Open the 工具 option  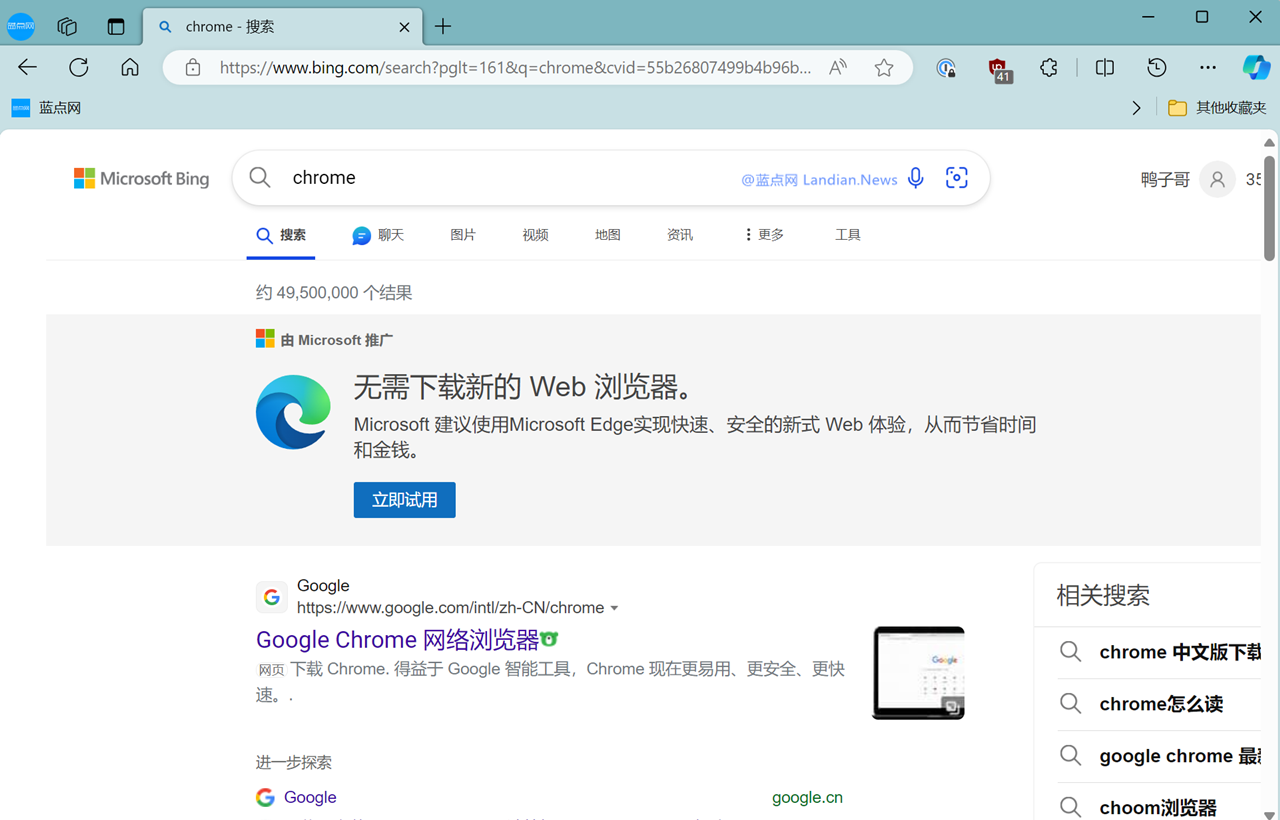click(848, 235)
